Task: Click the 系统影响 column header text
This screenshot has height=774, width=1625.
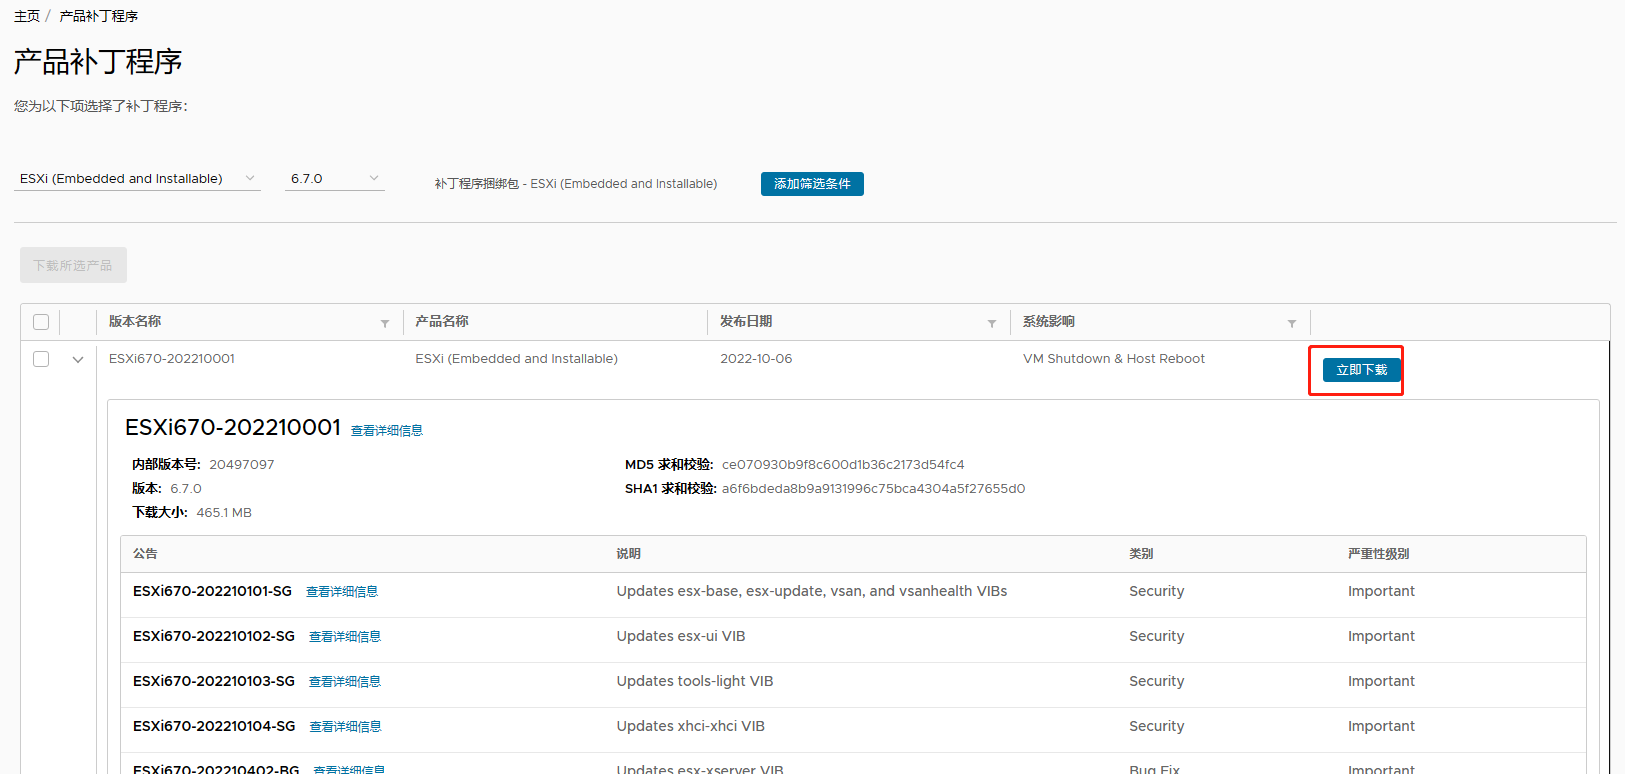Action: [x=1049, y=321]
